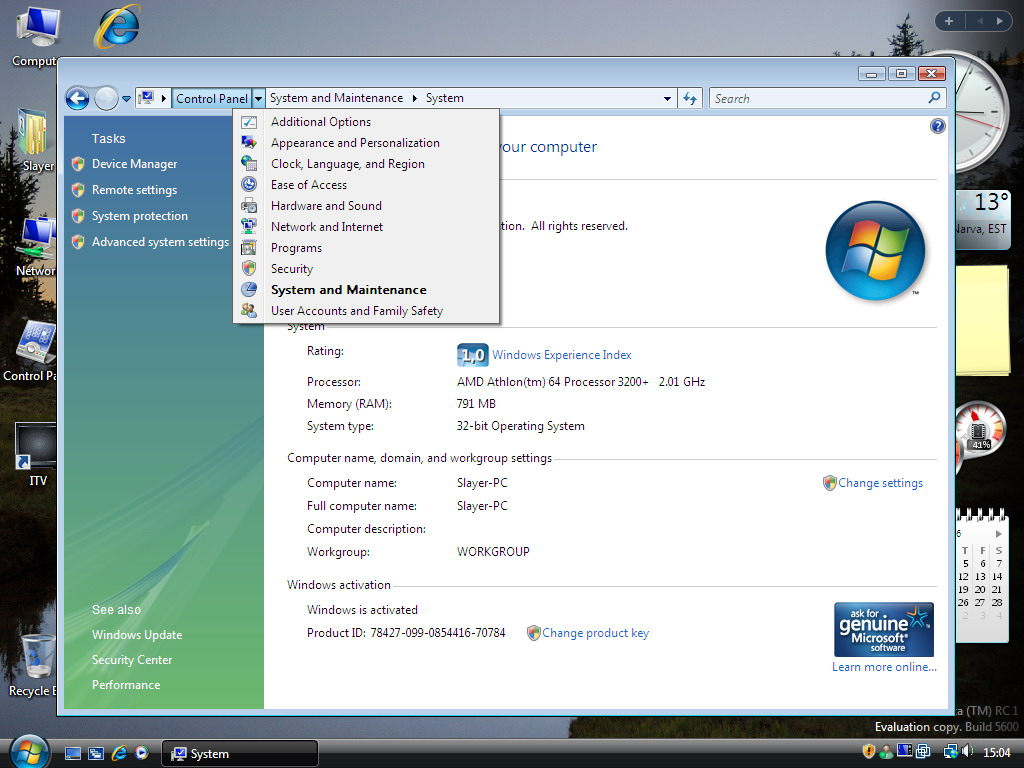1024x768 pixels.
Task: Open Help with the blue question mark icon
Action: click(x=937, y=126)
